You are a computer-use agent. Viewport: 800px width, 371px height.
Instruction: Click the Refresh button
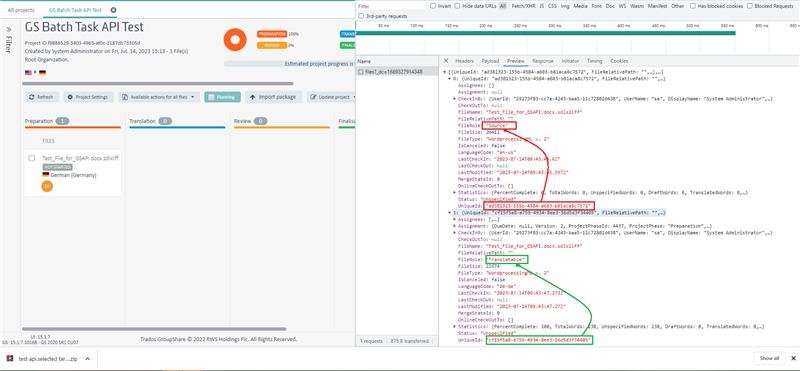pos(42,97)
